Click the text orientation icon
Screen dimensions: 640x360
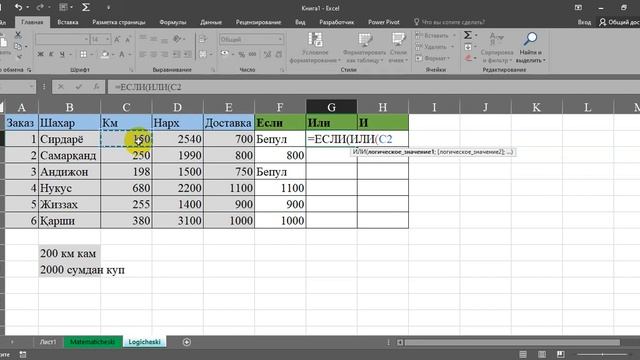coord(177,39)
